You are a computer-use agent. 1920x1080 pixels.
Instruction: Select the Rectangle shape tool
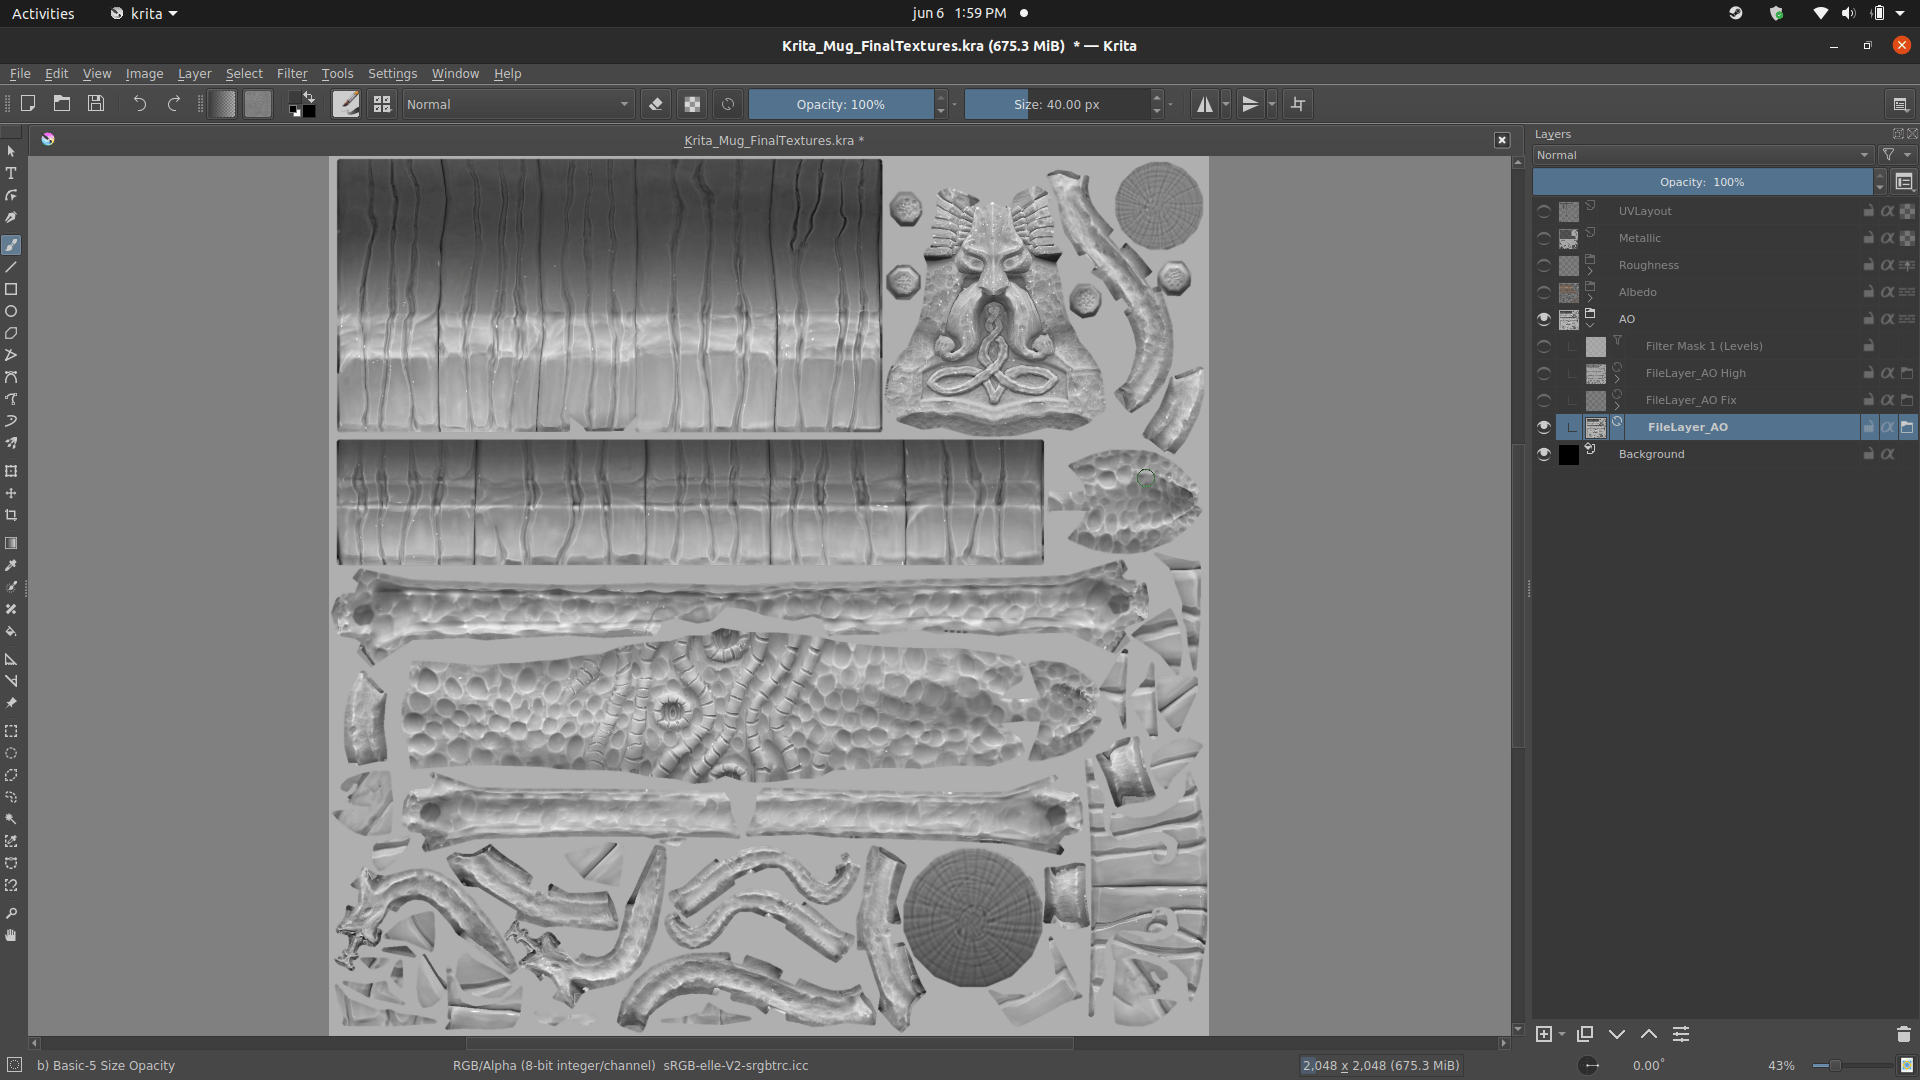point(11,289)
